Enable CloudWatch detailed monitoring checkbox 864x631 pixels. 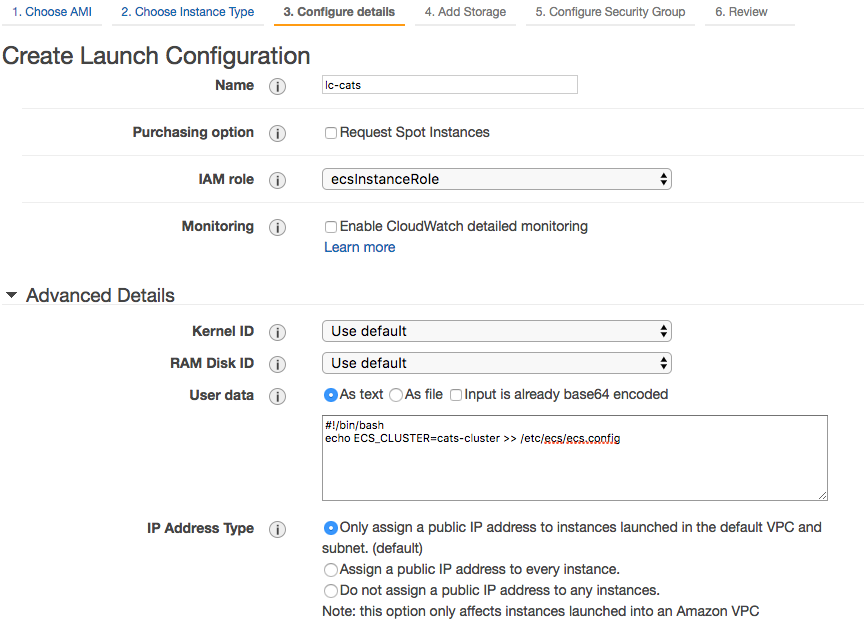coord(331,227)
